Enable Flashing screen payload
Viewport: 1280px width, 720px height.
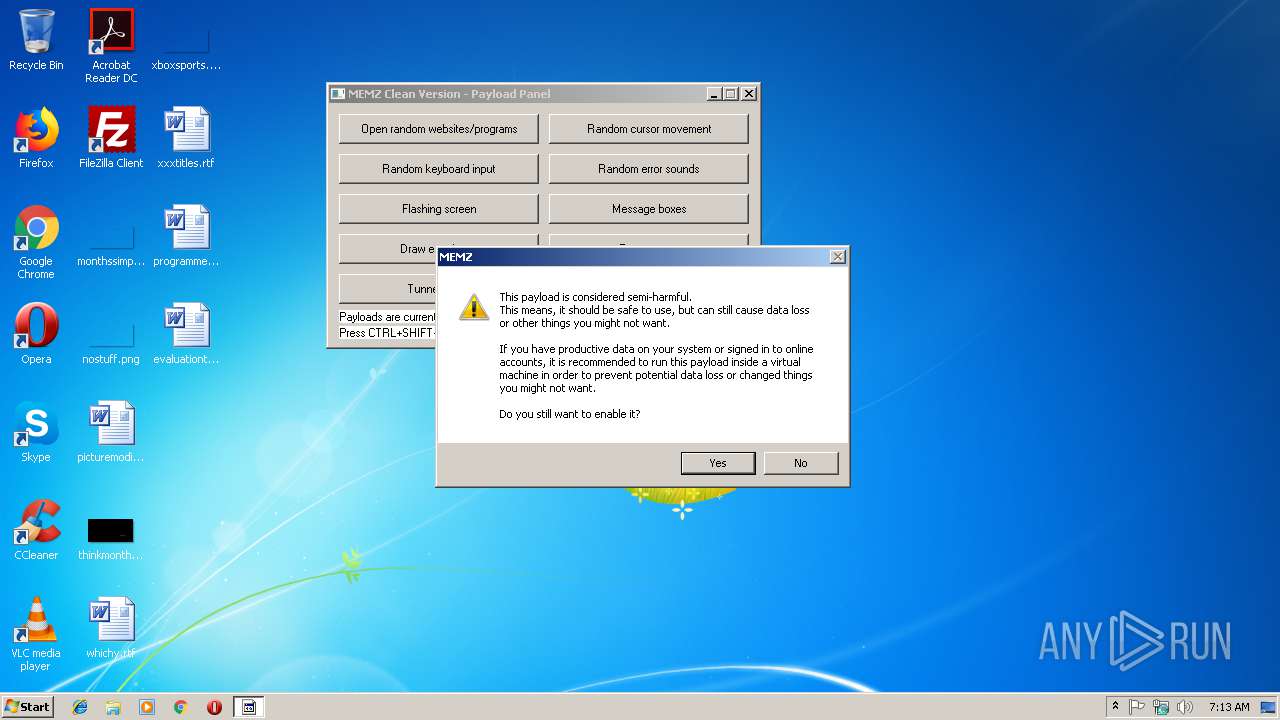[x=439, y=209]
